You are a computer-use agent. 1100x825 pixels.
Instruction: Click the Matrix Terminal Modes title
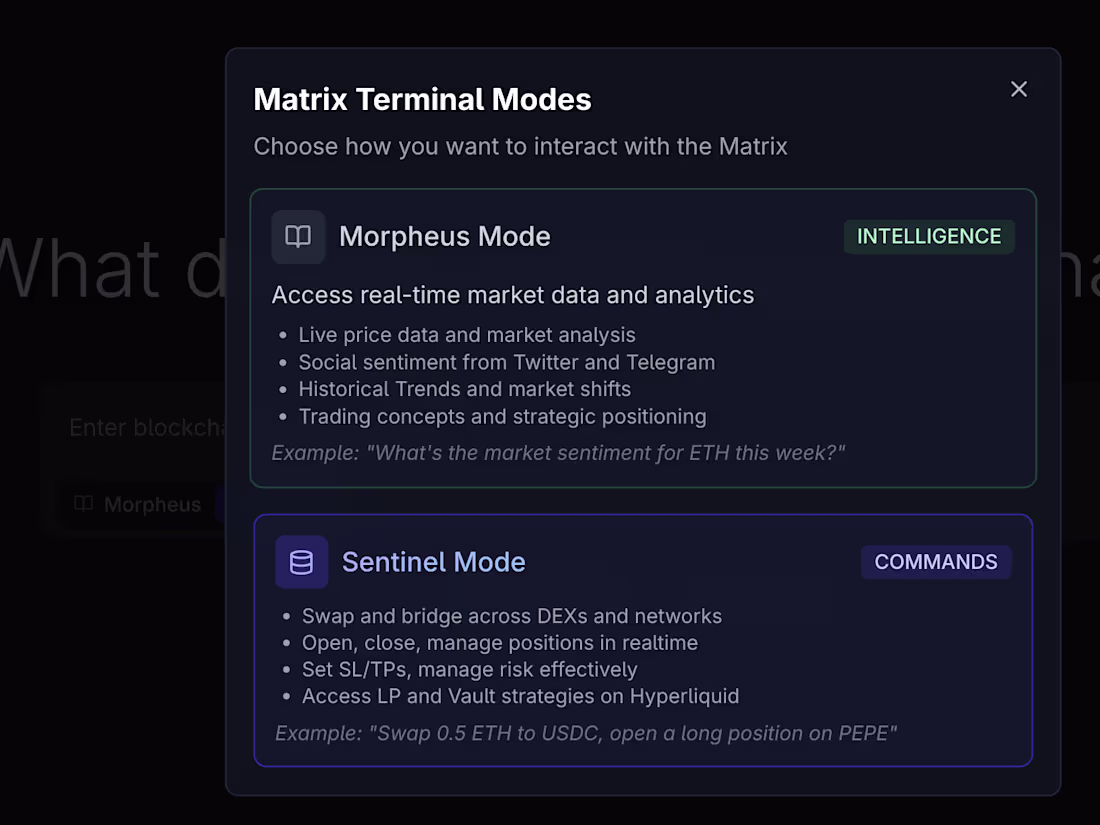pos(422,99)
